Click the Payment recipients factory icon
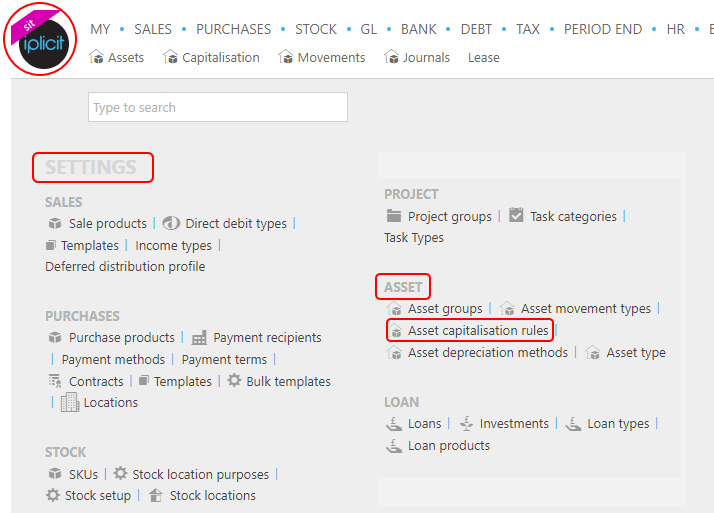 click(x=199, y=338)
